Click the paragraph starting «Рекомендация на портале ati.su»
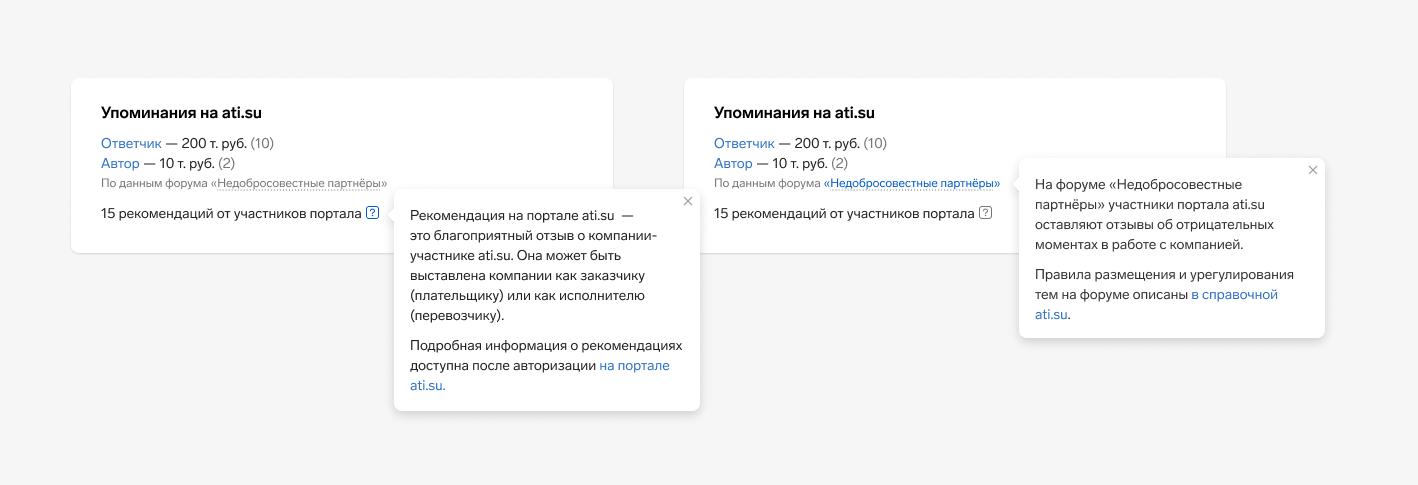 point(534,265)
